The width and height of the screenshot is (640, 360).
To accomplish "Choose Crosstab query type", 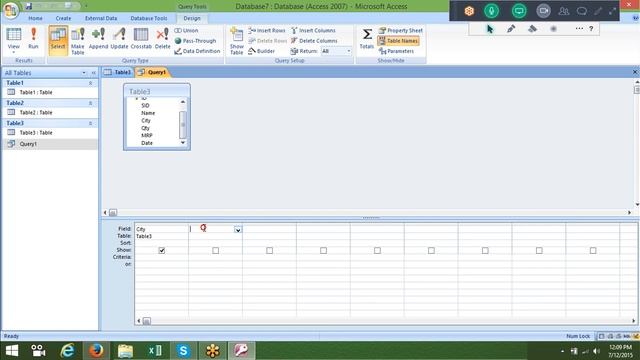I will [x=141, y=39].
